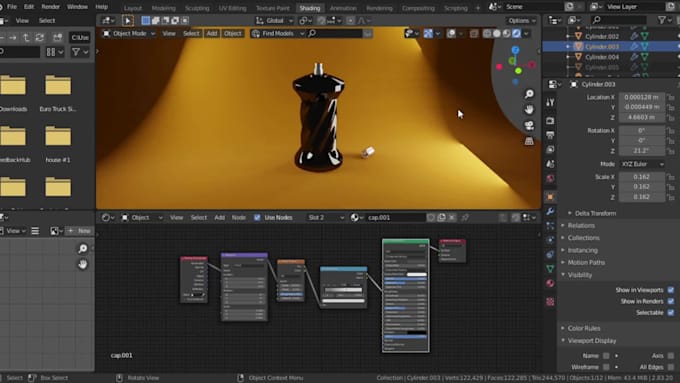Enable the All Edges checkbox

pyautogui.click(x=671, y=367)
